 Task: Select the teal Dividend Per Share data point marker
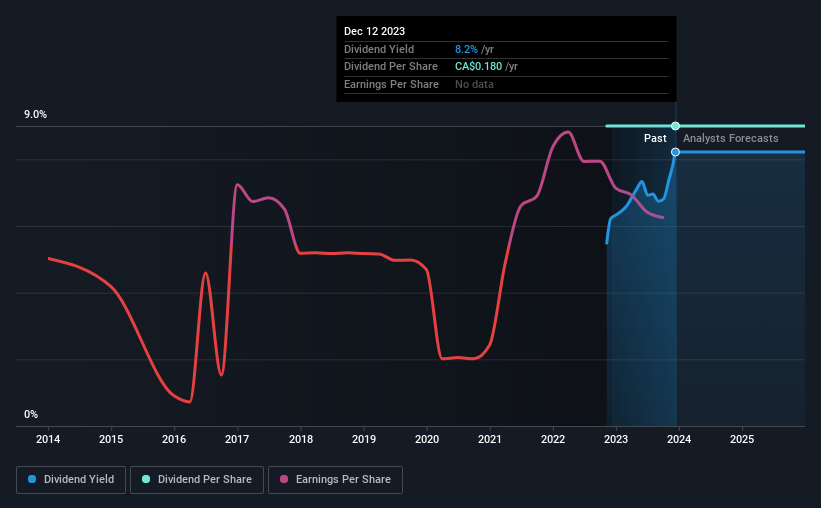point(675,126)
